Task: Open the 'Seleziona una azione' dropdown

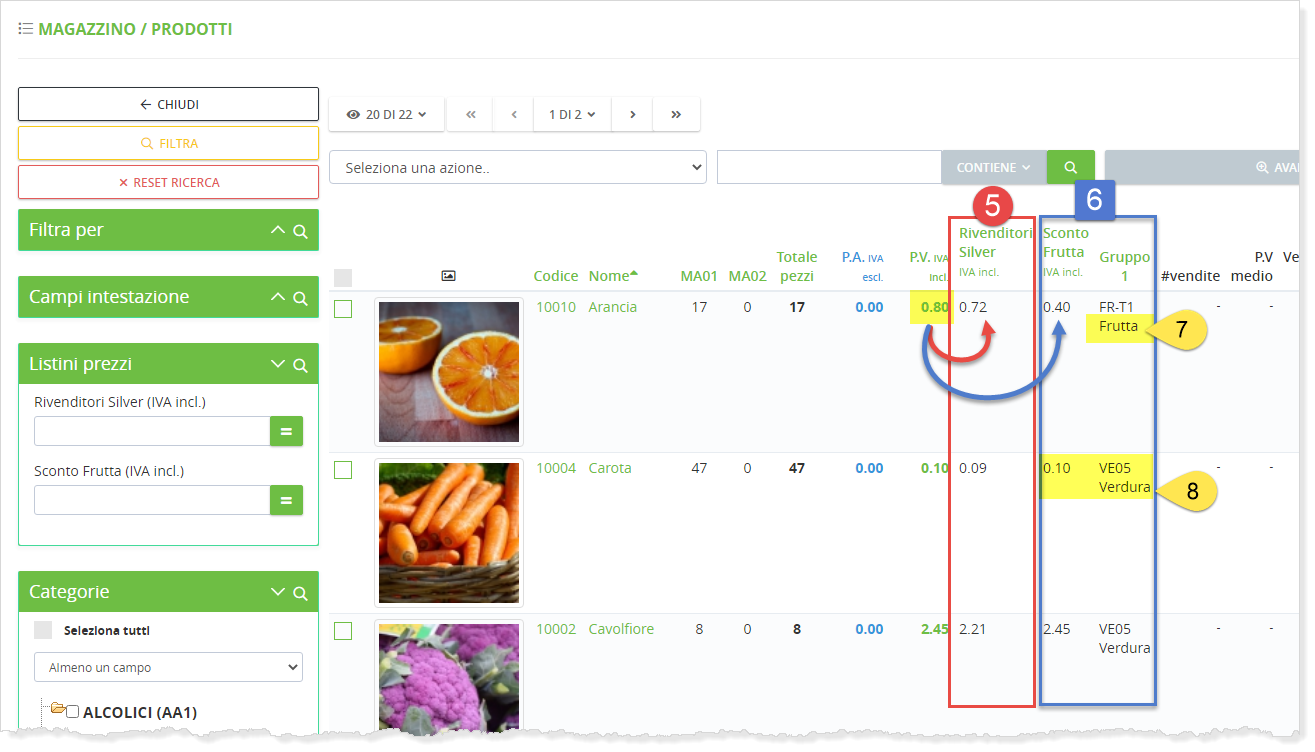Action: (x=517, y=168)
